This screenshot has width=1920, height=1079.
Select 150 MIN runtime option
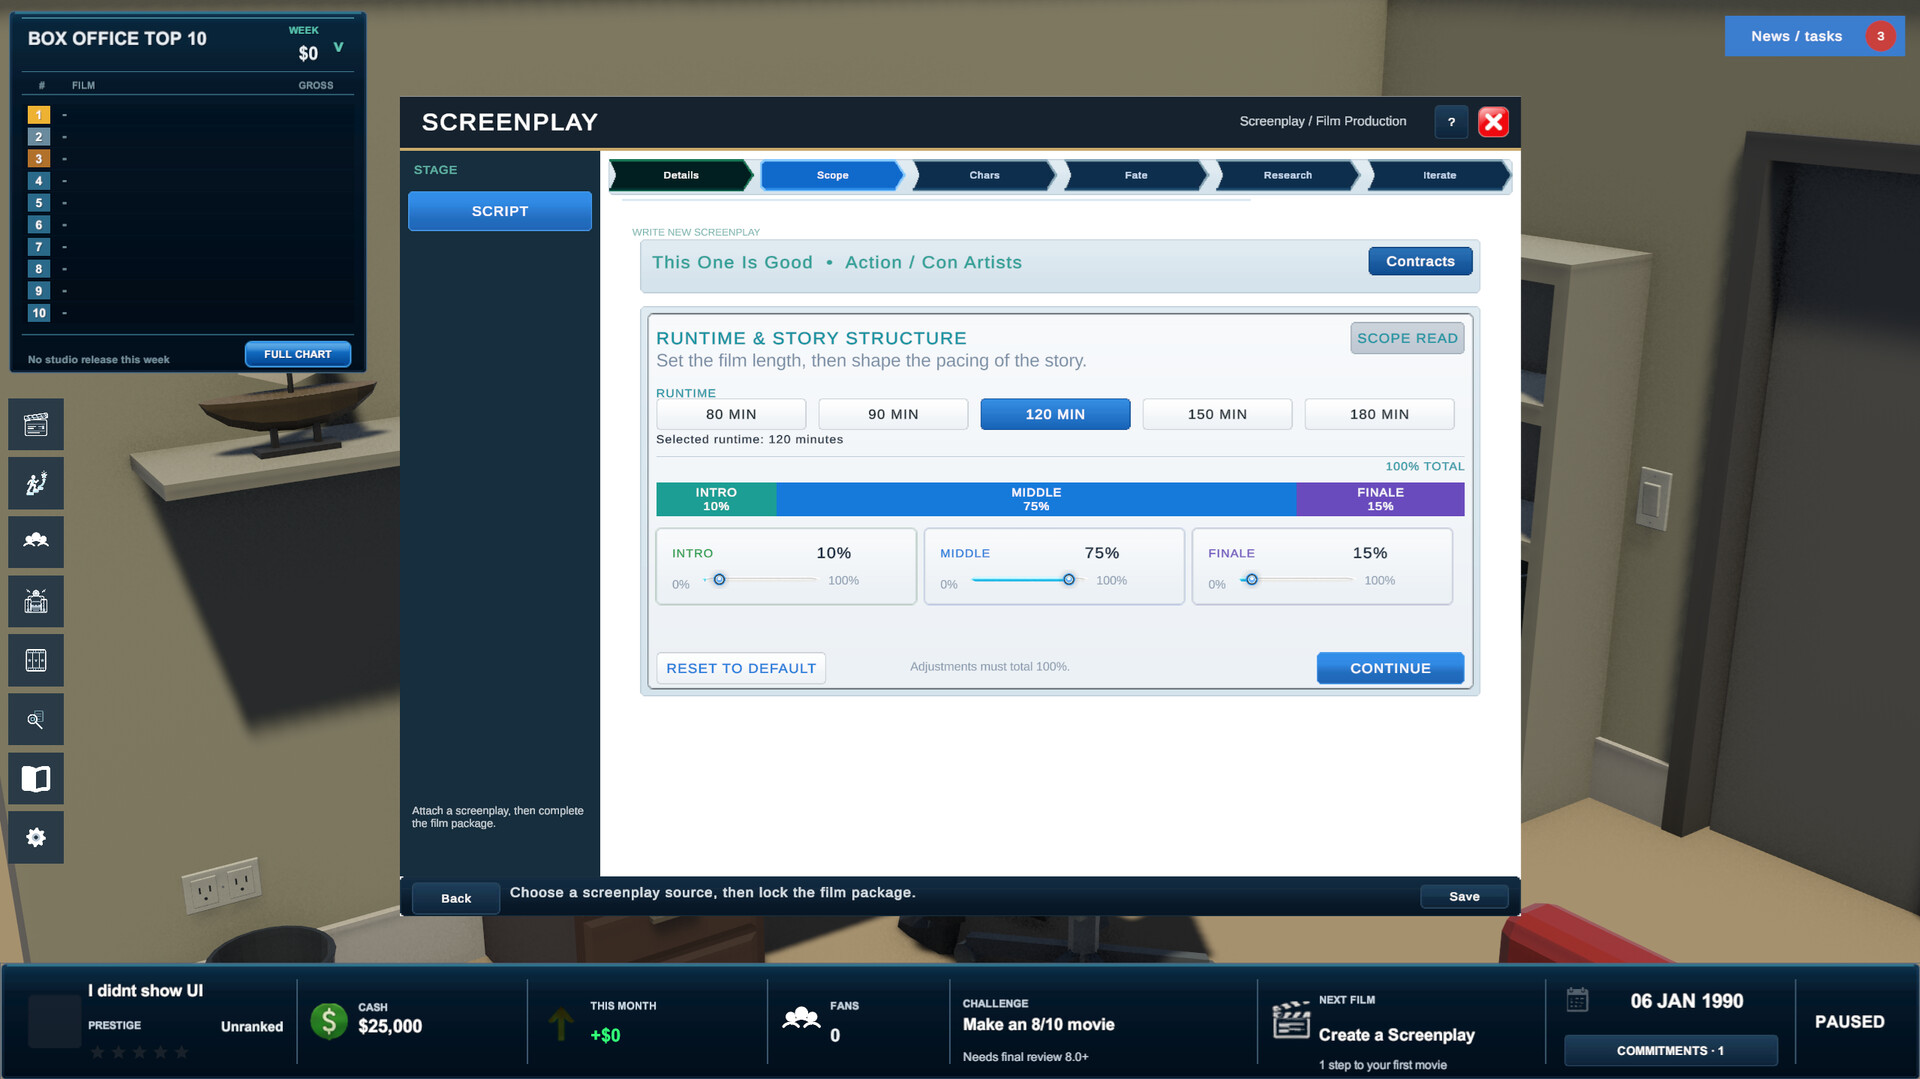coord(1217,414)
